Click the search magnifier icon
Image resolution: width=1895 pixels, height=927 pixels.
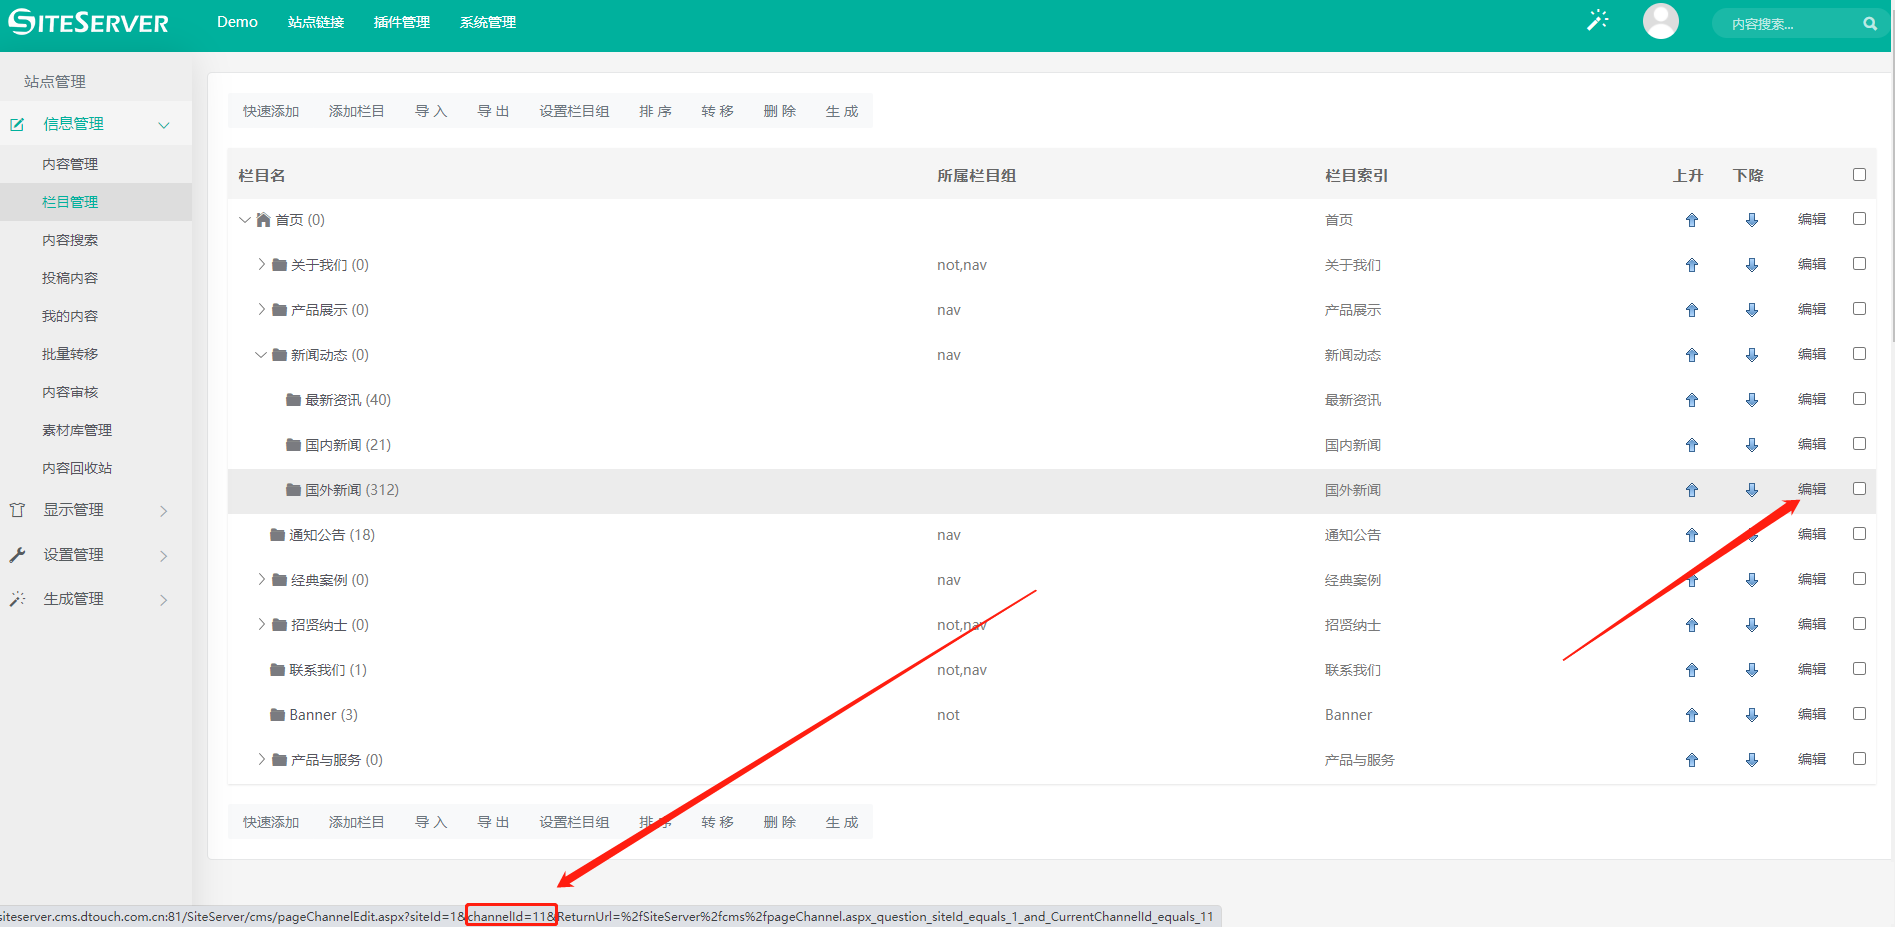[1869, 24]
